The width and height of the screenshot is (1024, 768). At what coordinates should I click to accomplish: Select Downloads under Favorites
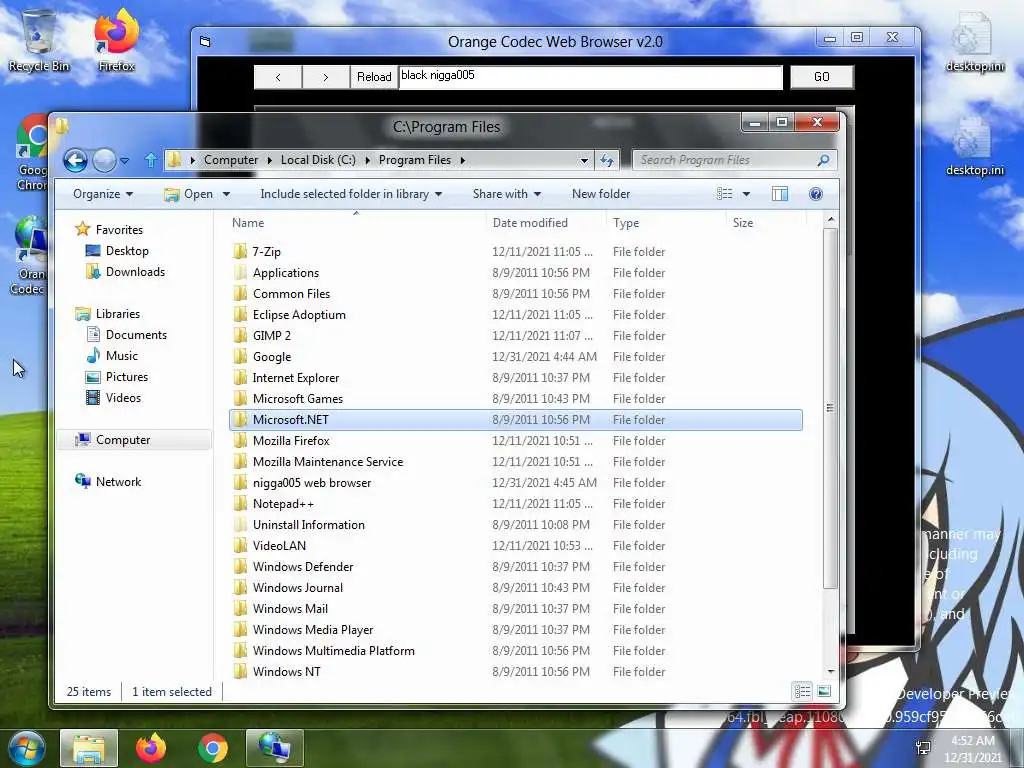(x=135, y=272)
